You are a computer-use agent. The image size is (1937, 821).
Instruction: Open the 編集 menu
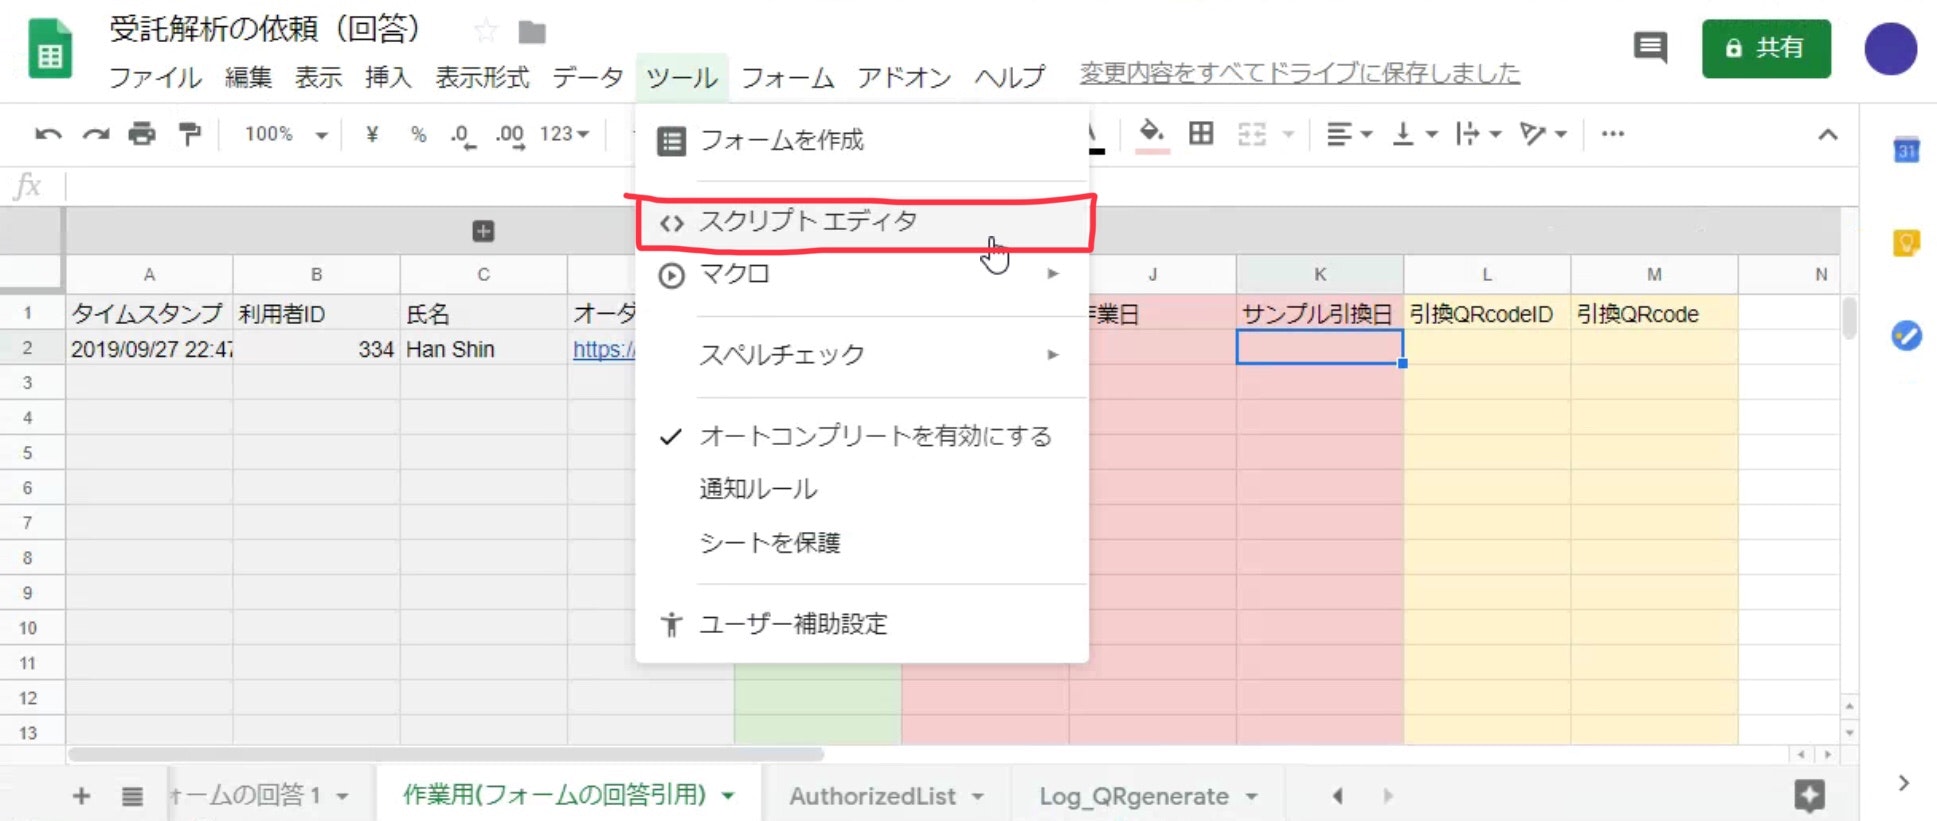point(248,77)
